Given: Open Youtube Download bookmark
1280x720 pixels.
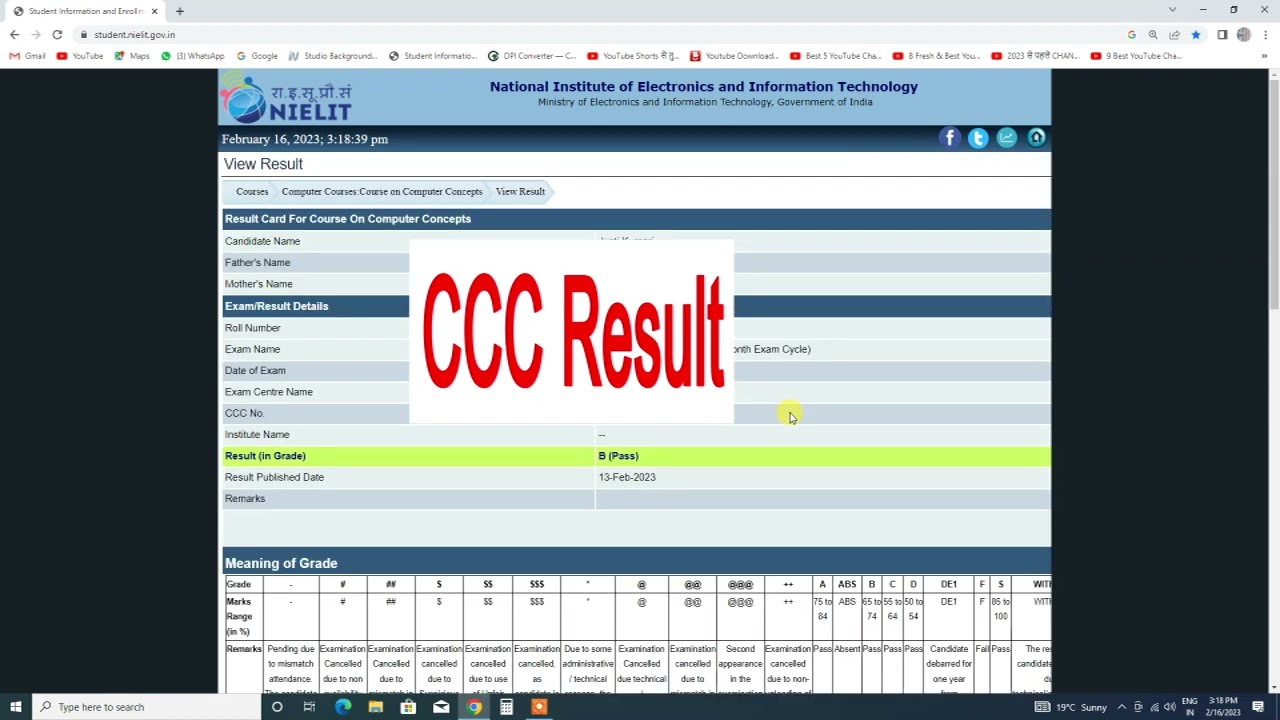Looking at the screenshot, I should click(x=734, y=56).
